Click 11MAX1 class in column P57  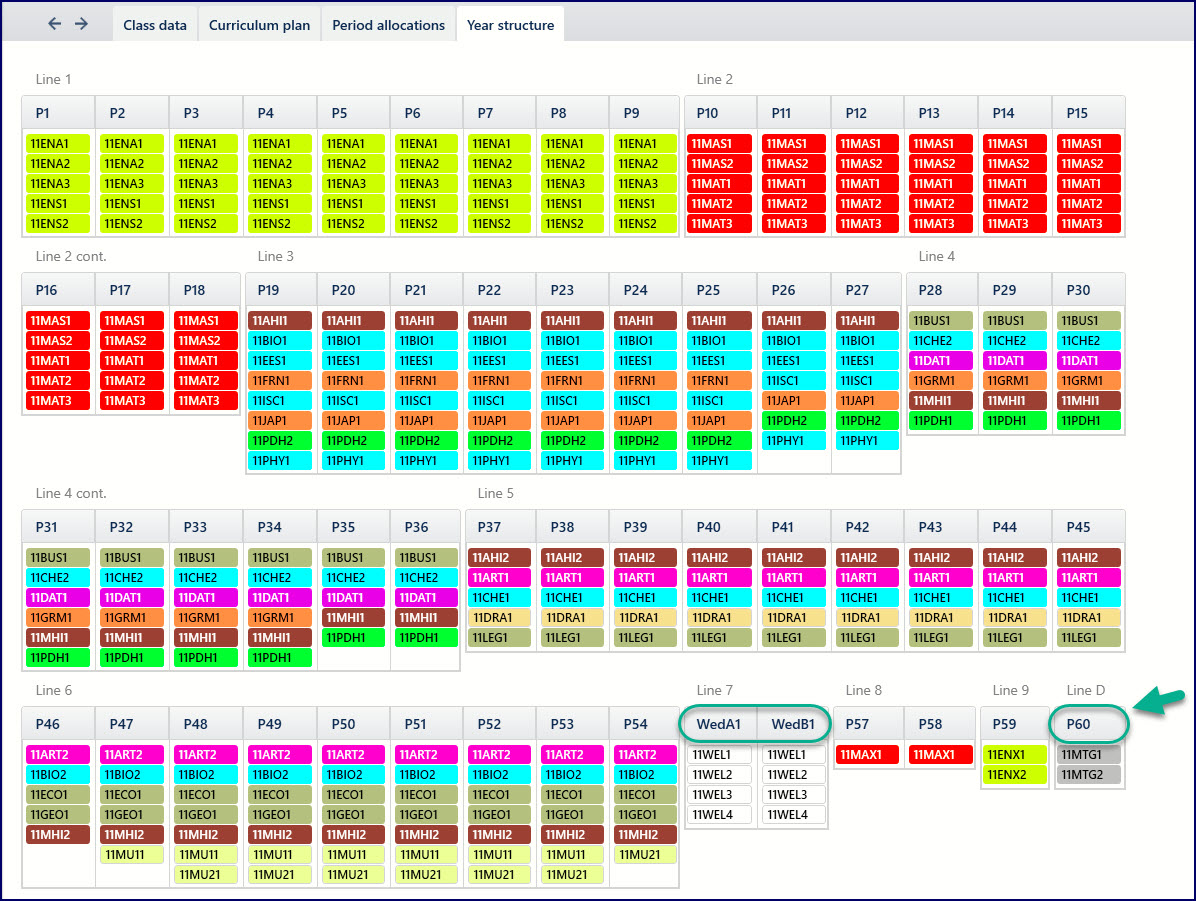[x=867, y=755]
